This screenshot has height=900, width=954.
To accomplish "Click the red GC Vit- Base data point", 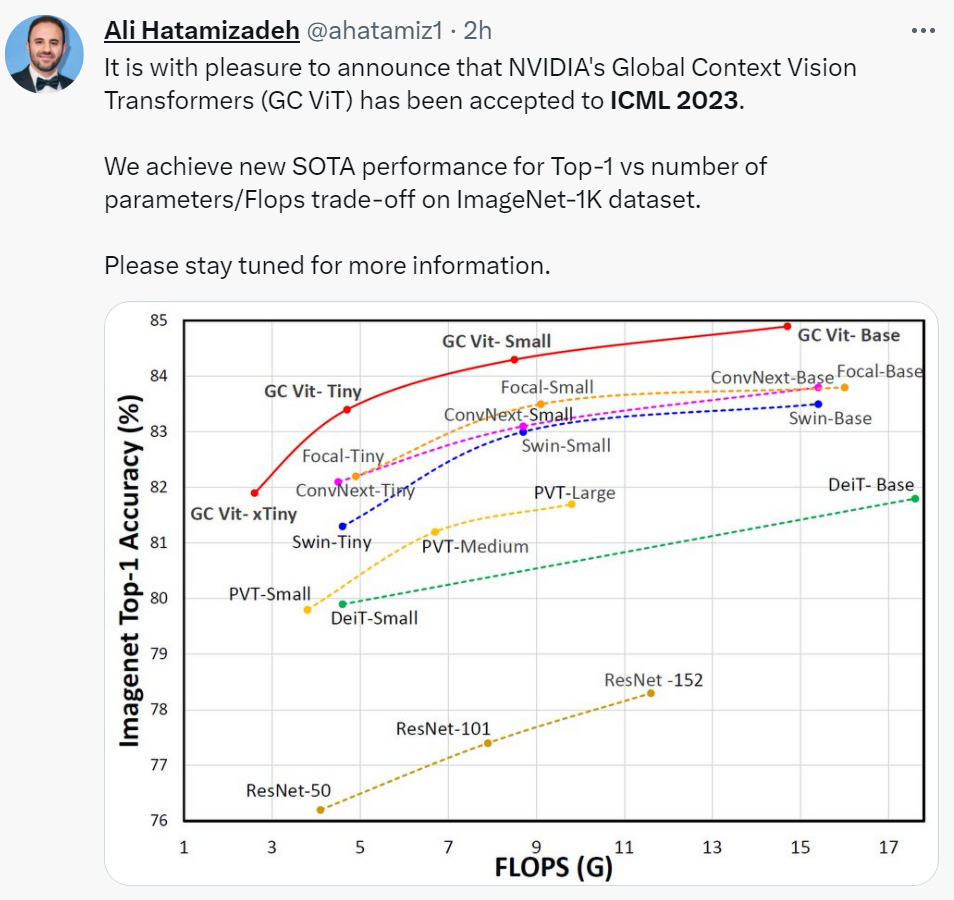I will coord(787,326).
